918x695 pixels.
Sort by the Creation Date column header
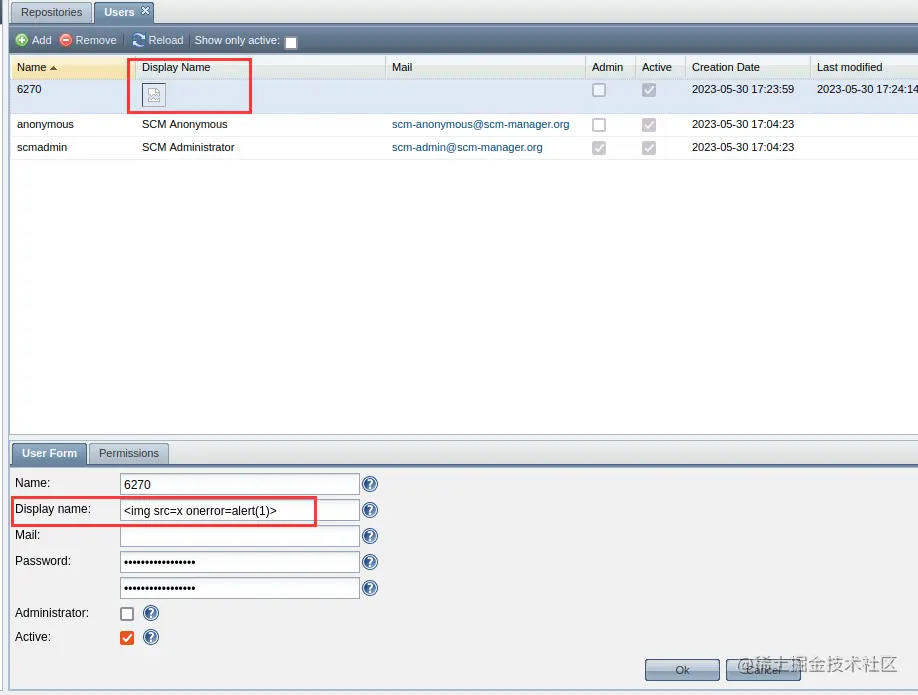coord(748,67)
